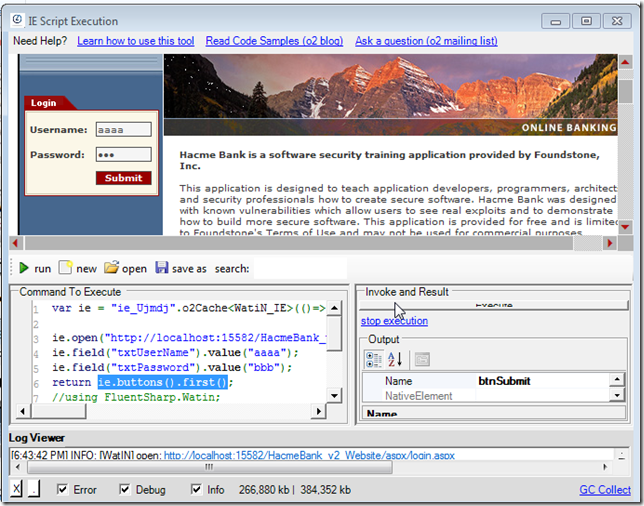Create a new script with the new icon
The image size is (644, 506).
65,268
